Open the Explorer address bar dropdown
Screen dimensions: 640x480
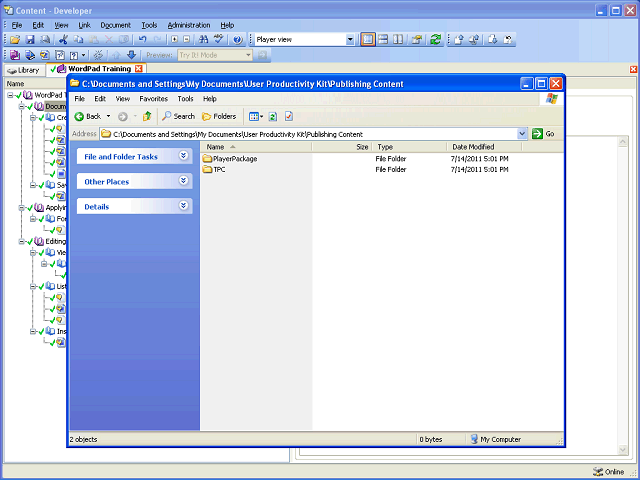522,133
